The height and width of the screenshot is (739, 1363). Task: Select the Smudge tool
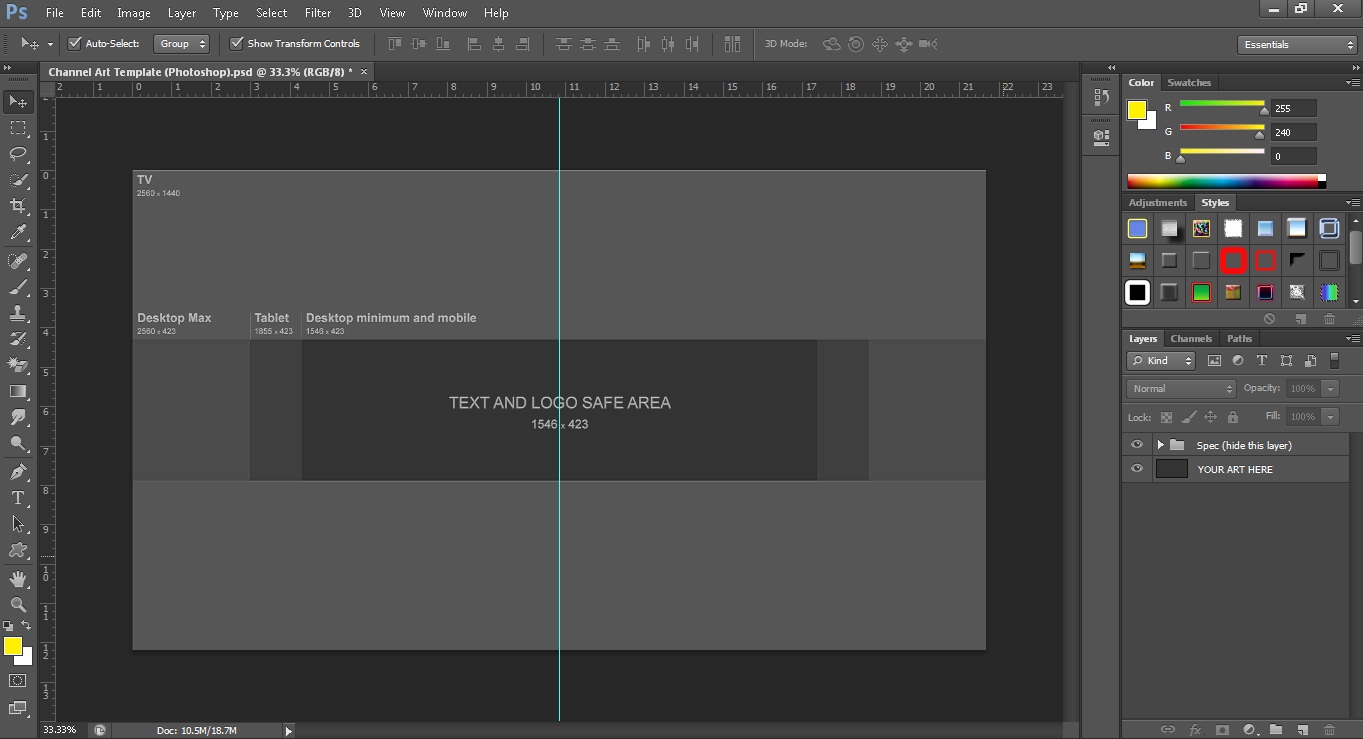[18, 417]
